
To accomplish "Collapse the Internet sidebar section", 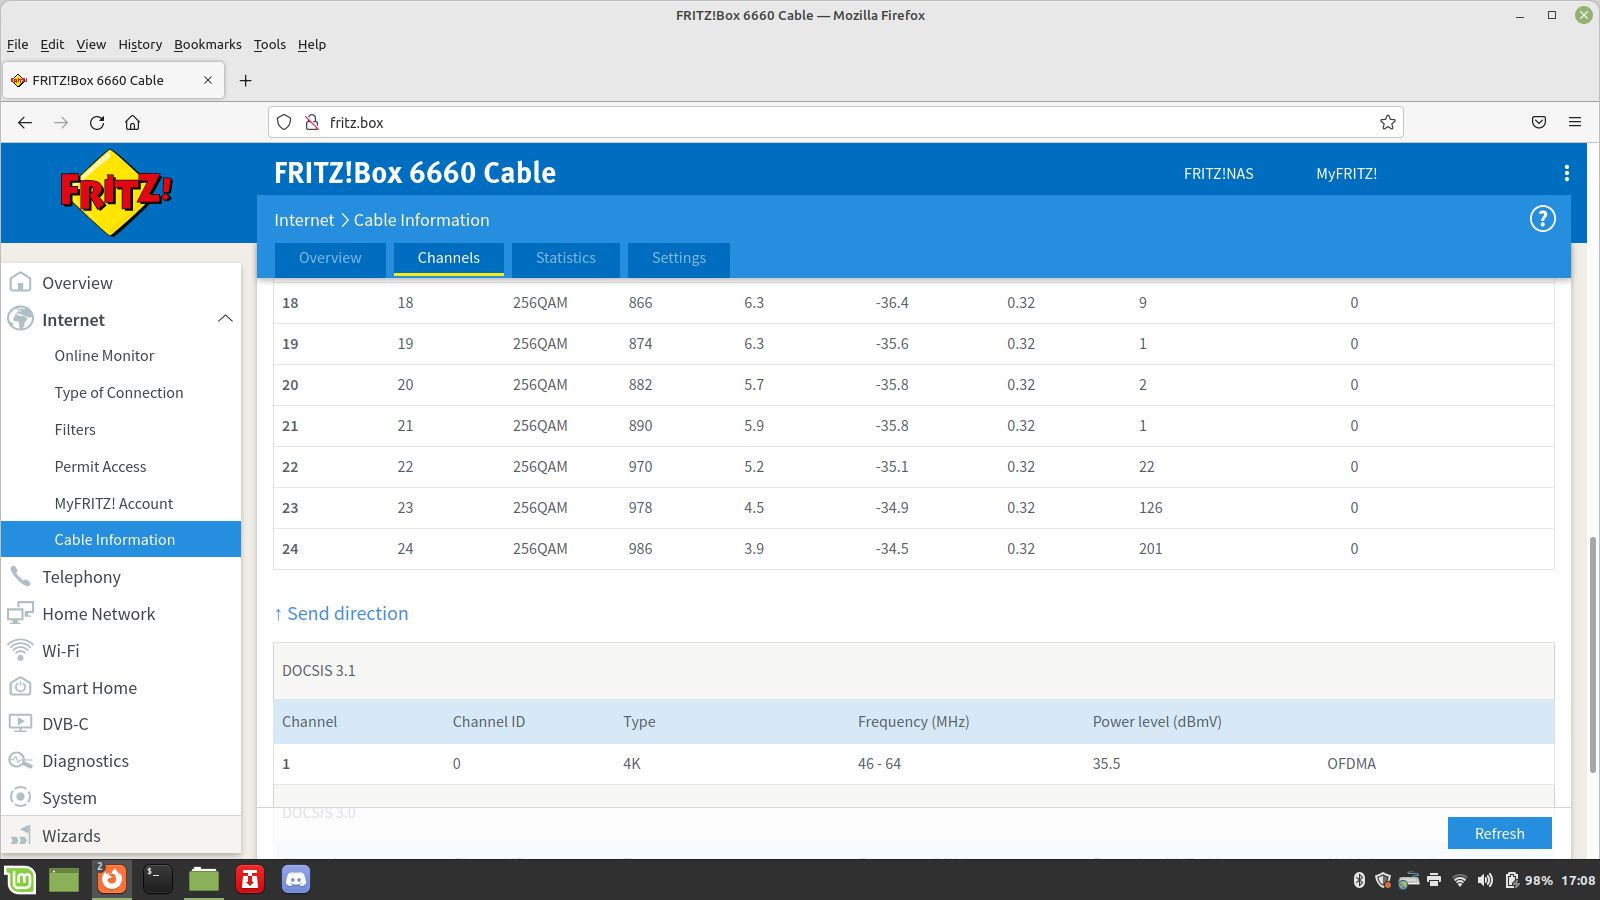I will pyautogui.click(x=225, y=319).
